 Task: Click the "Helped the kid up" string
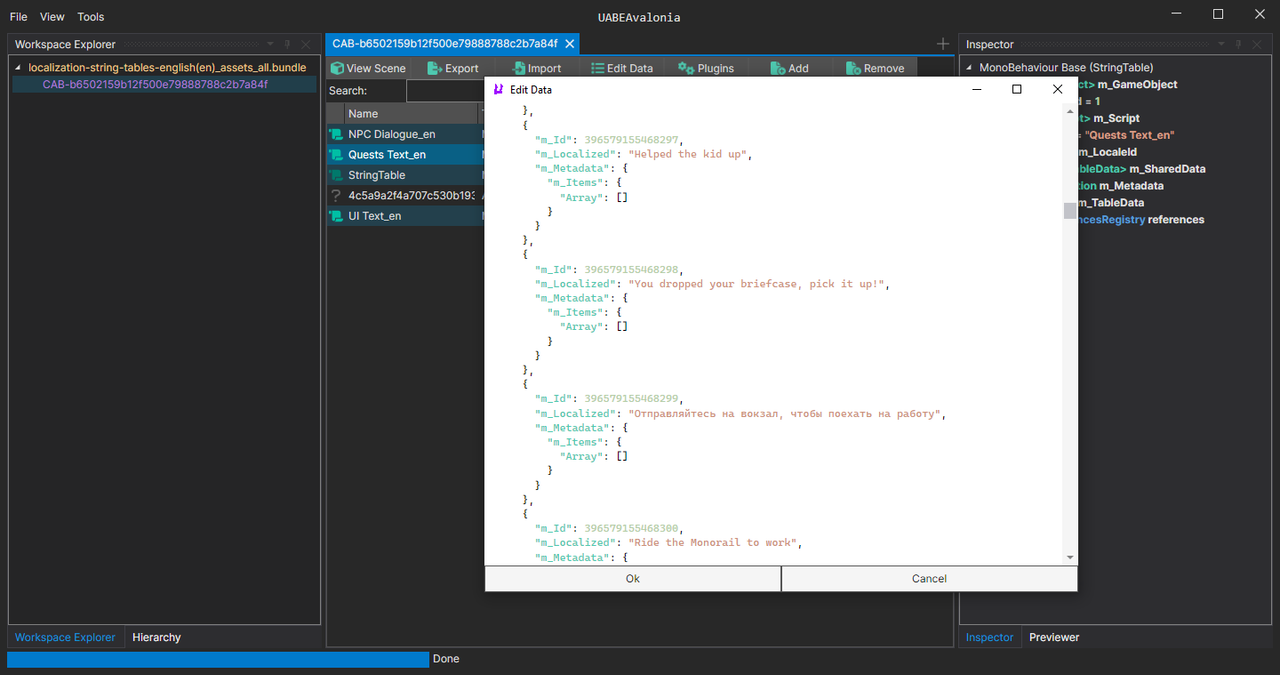point(688,154)
